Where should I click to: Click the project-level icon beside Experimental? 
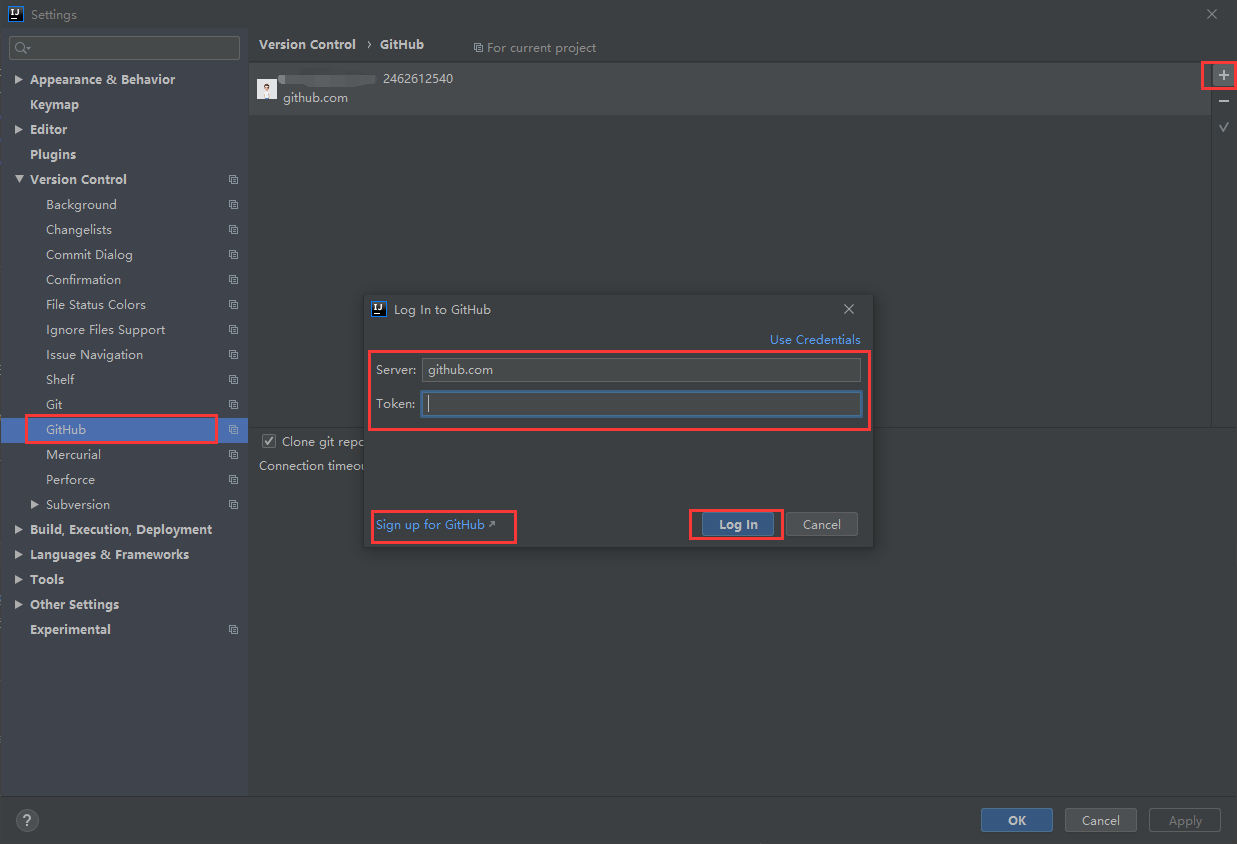[x=233, y=630]
